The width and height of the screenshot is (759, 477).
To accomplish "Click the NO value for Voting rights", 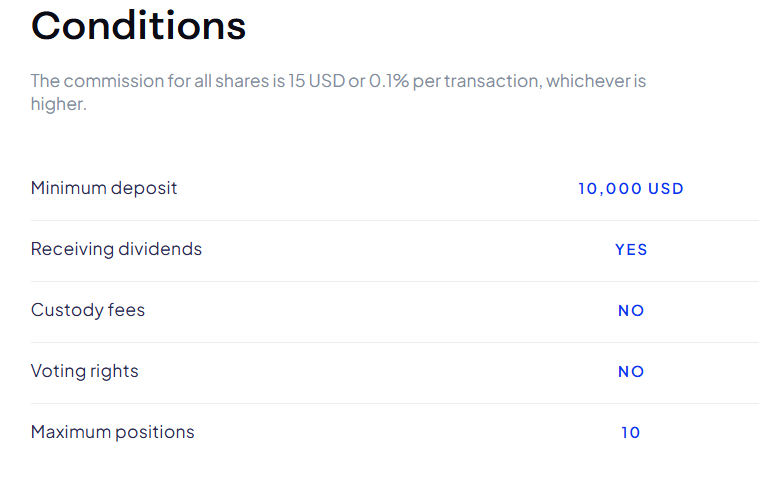I will click(631, 372).
